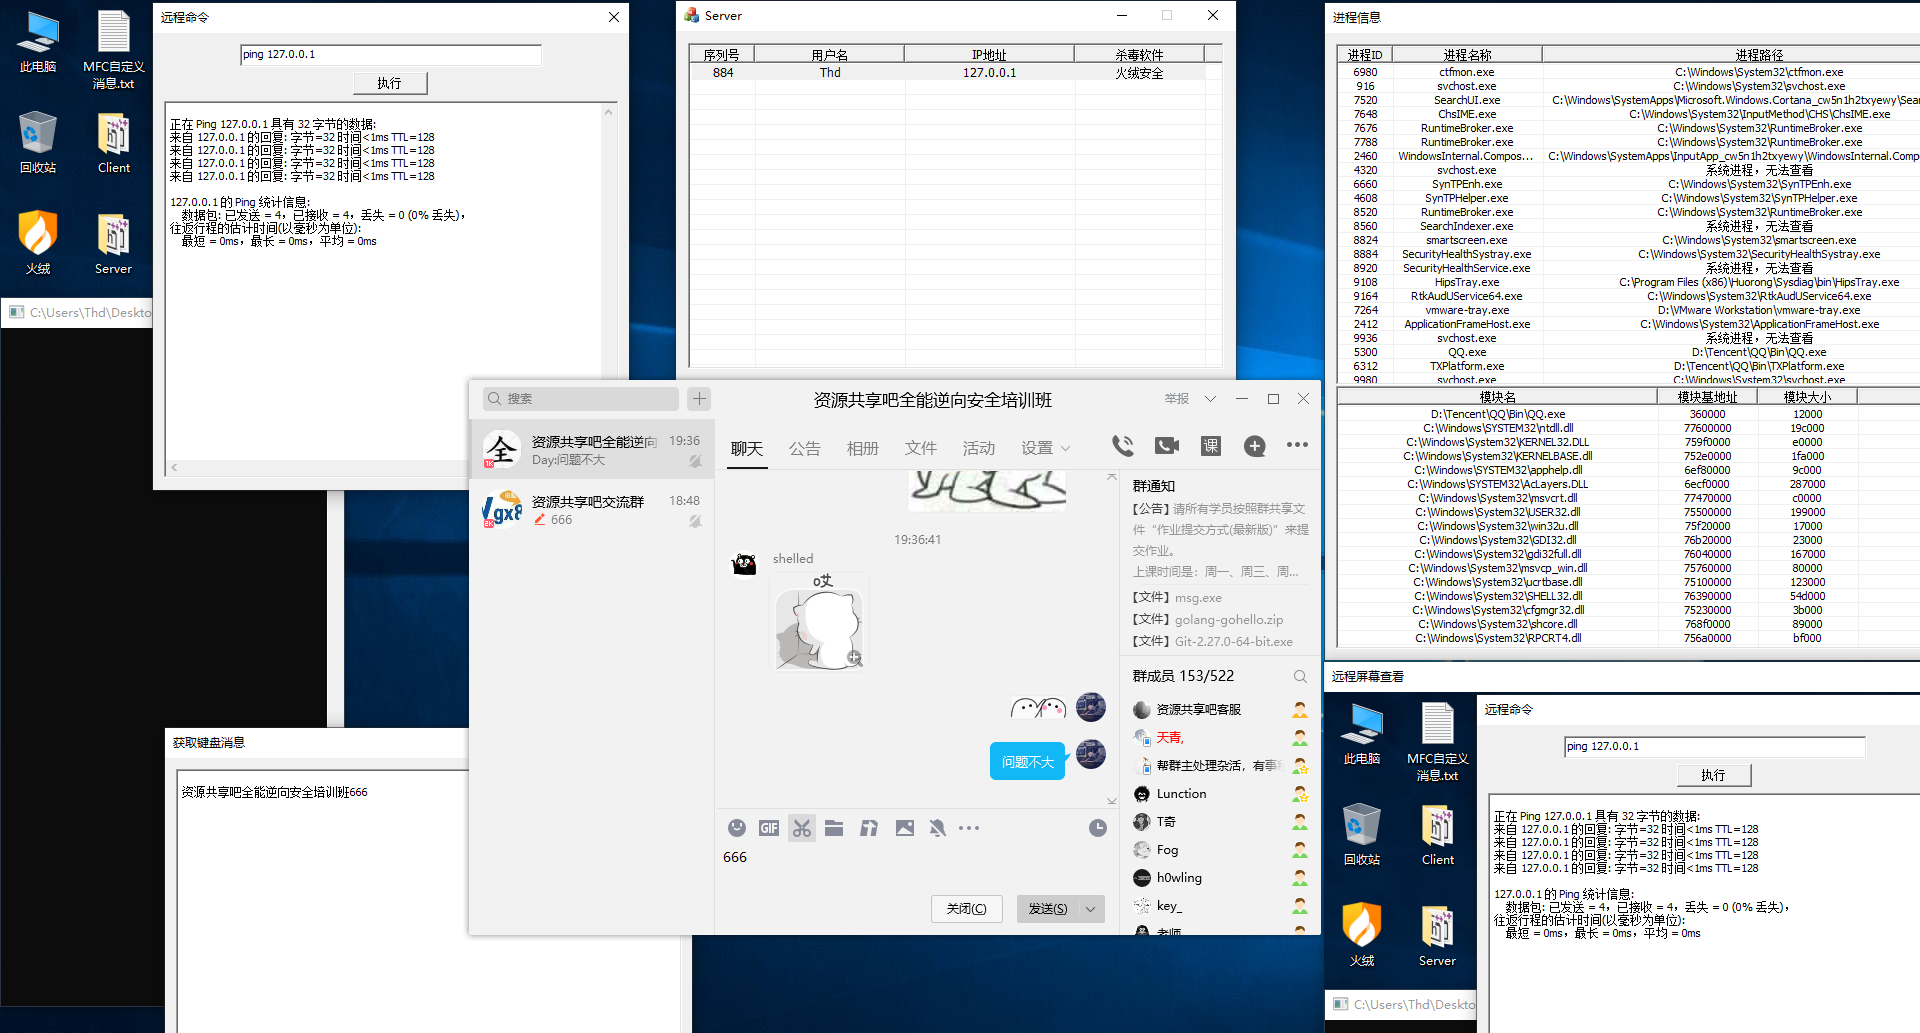Select the scissors screenshot tool

(x=802, y=828)
